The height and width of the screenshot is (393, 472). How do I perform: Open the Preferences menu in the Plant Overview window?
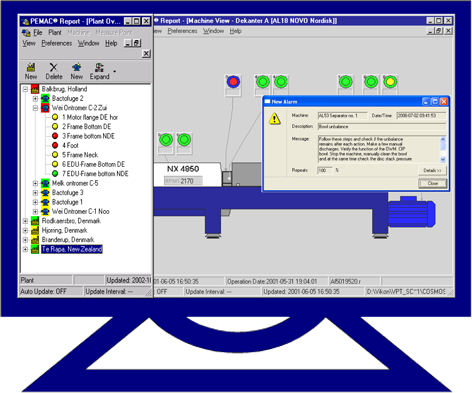(57, 43)
